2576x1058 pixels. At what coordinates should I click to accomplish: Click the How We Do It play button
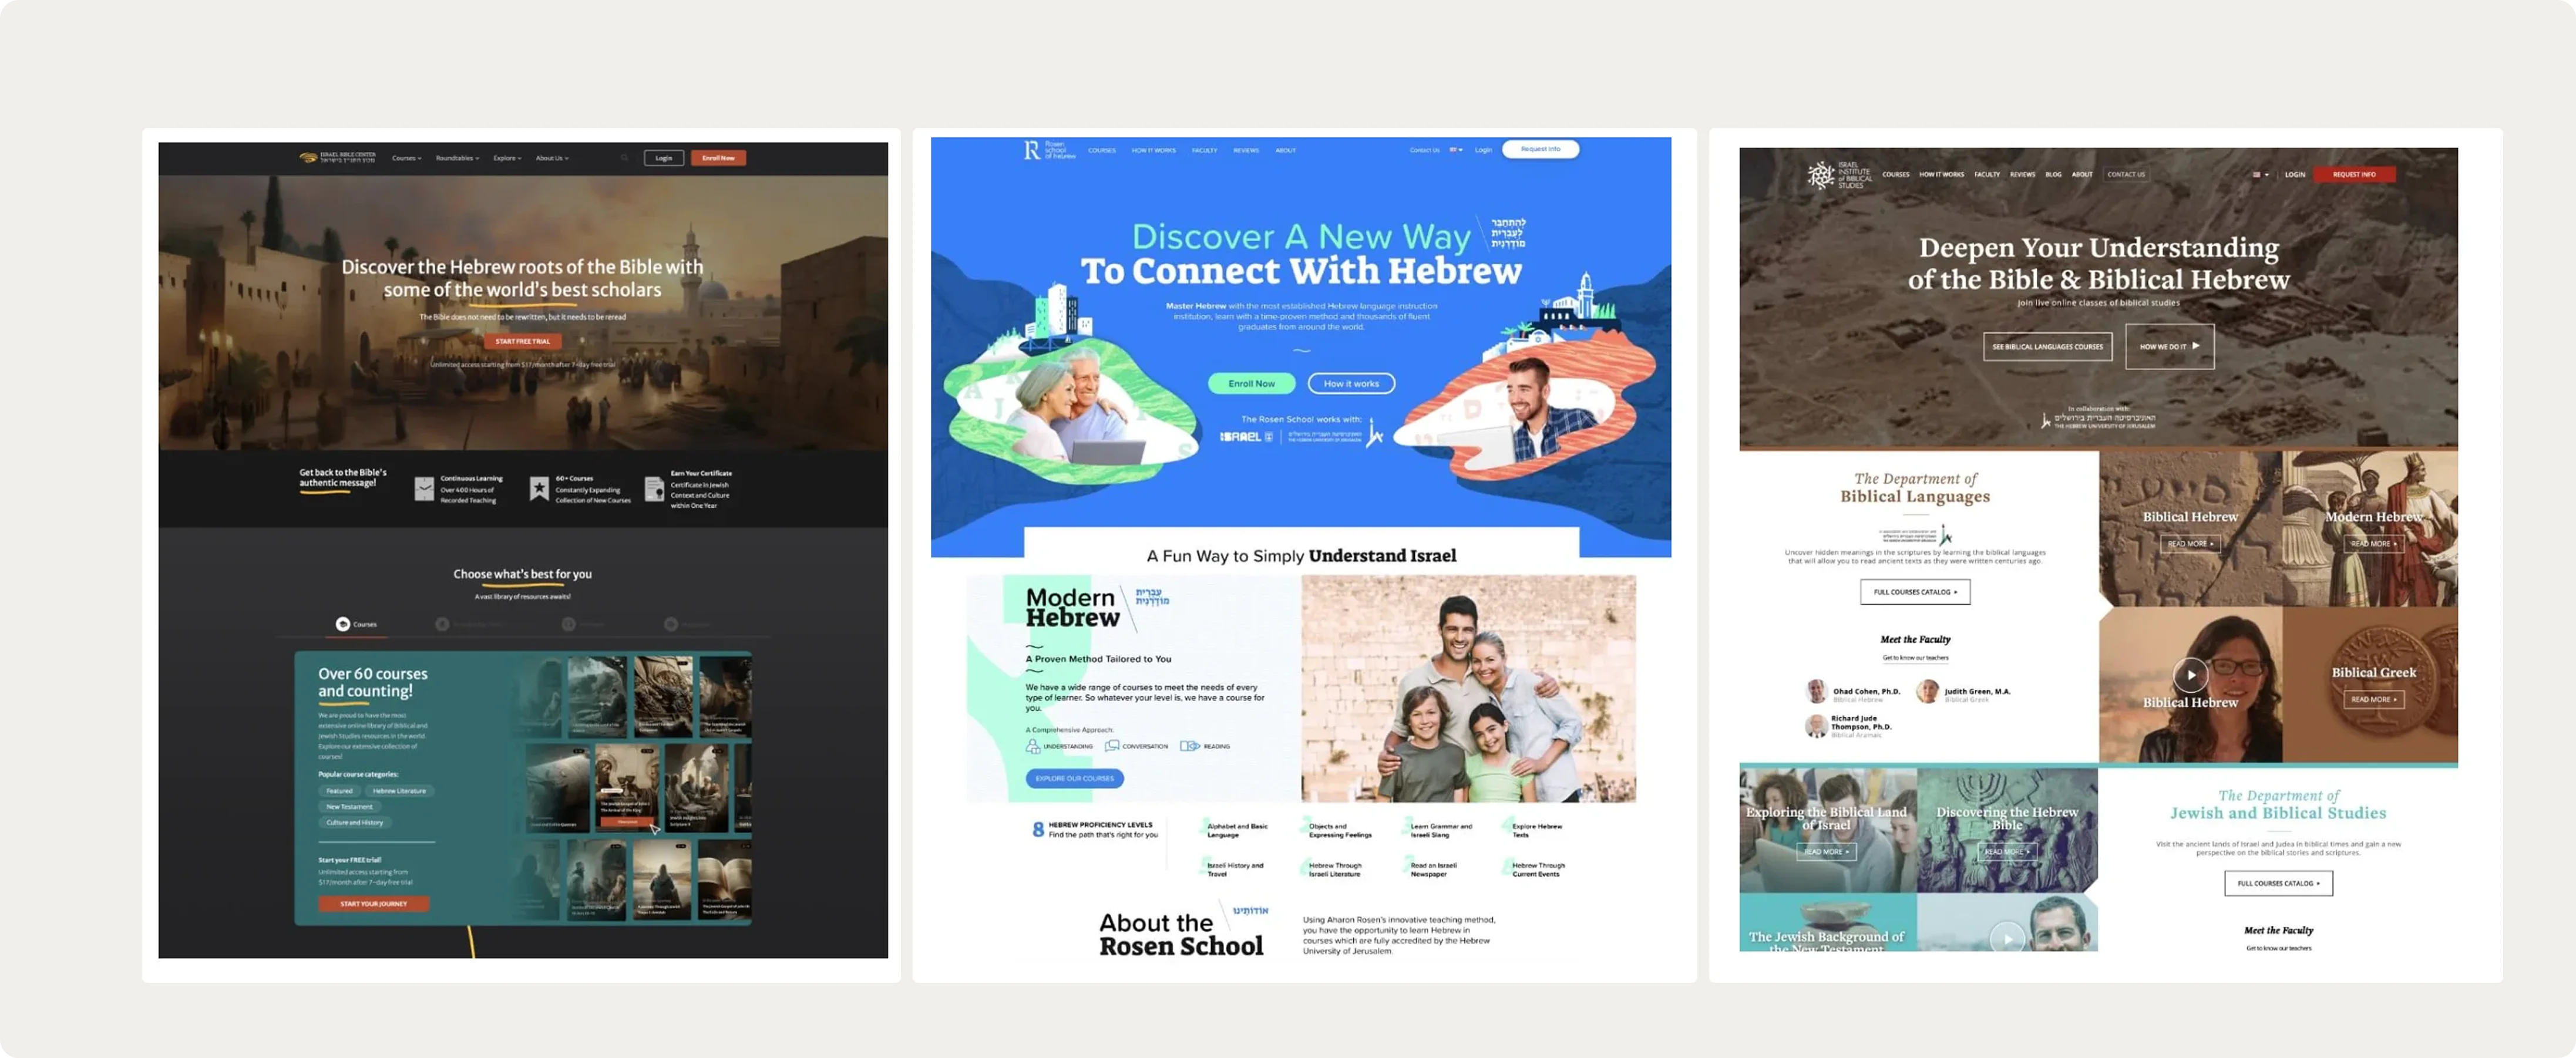(2169, 346)
